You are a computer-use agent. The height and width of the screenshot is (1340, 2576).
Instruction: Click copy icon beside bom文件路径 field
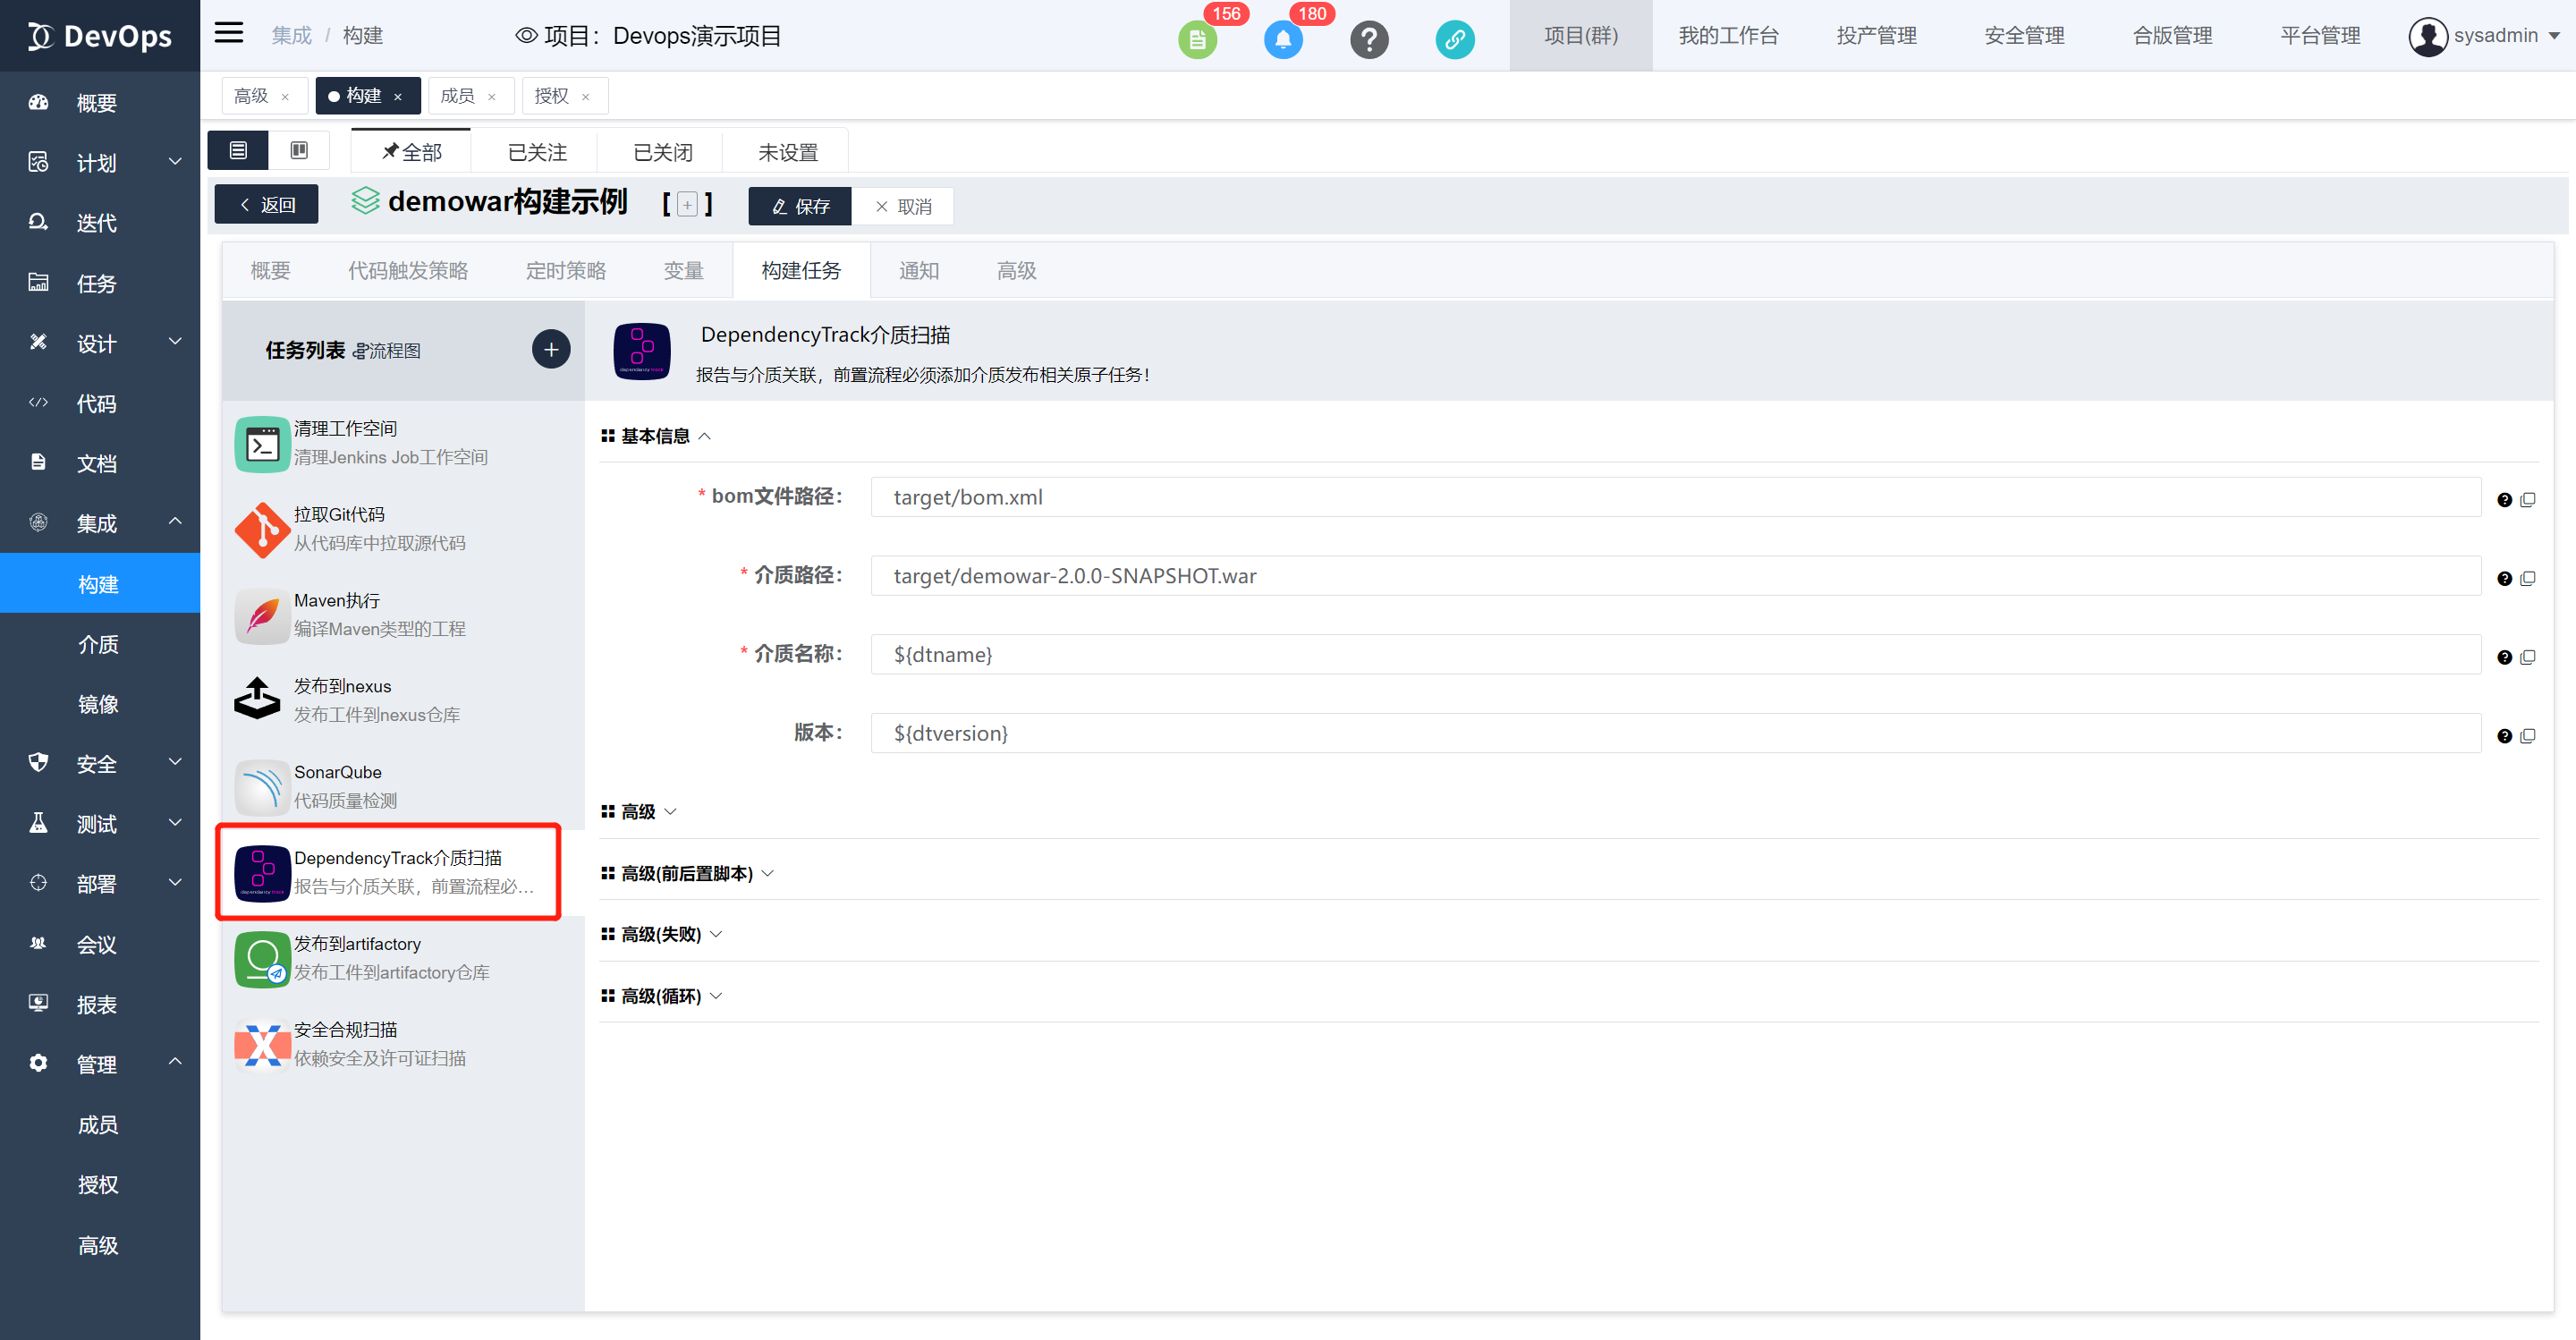pos(2528,499)
